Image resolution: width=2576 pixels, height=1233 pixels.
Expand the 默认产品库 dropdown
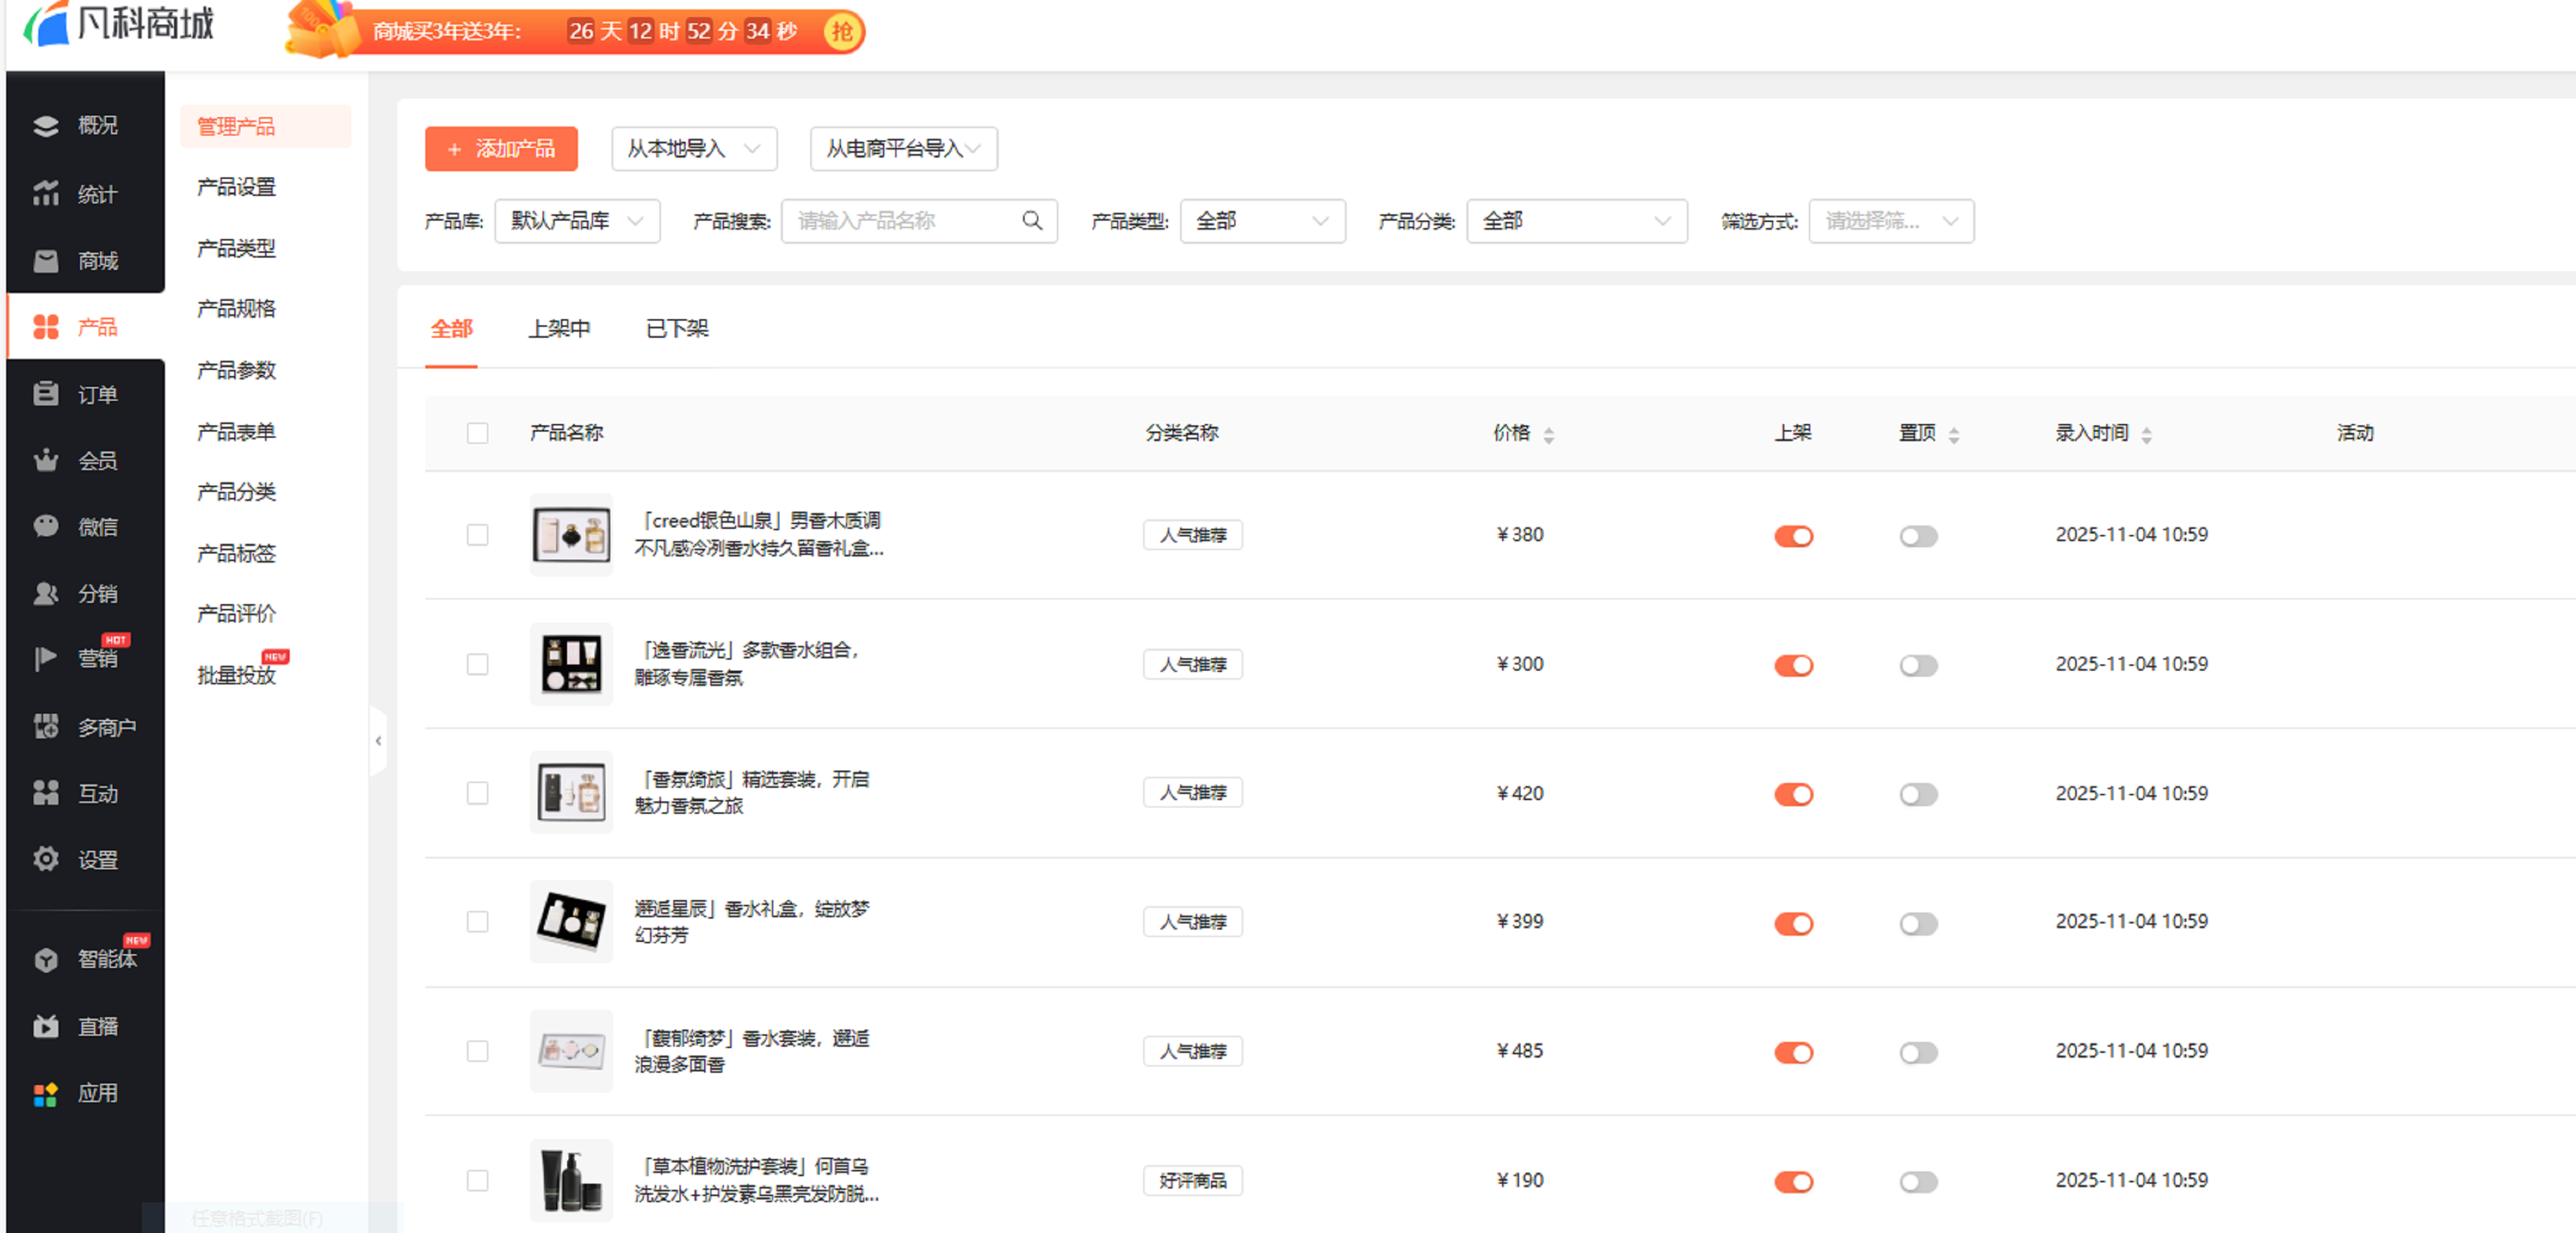click(577, 221)
